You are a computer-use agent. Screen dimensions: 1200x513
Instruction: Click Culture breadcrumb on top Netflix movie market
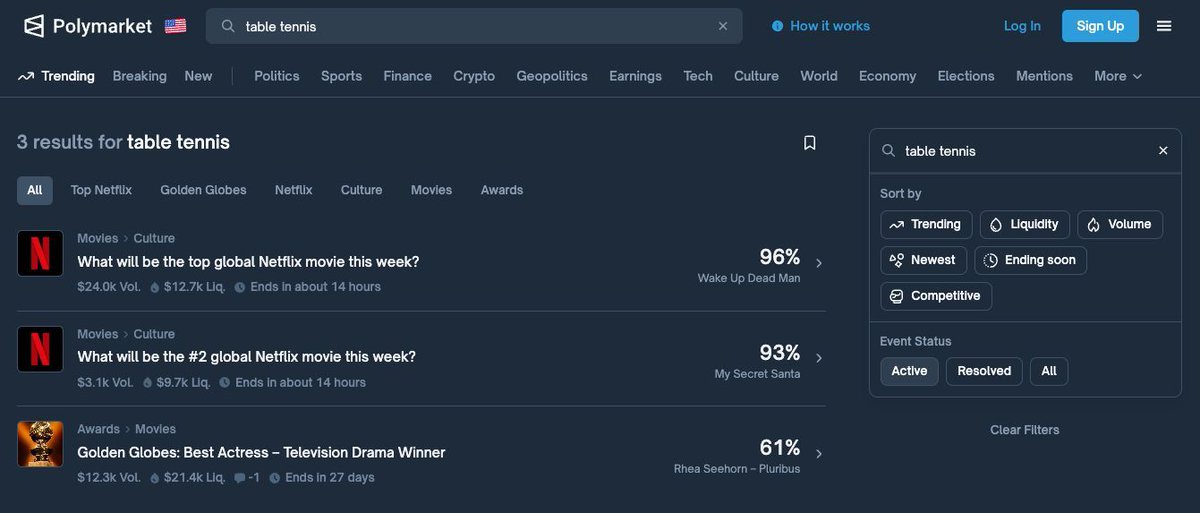154,238
